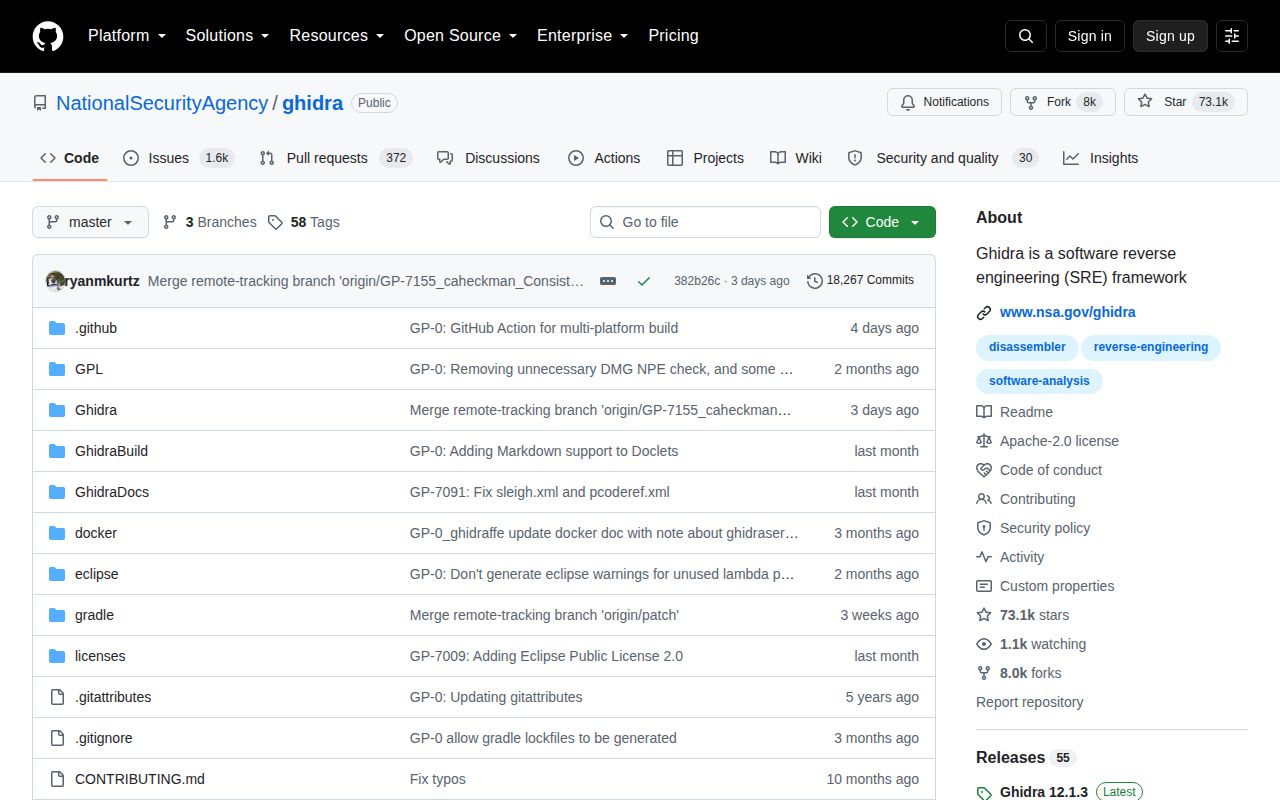Click the star icon in Star button
Viewport: 1280px width, 800px height.
click(1145, 102)
